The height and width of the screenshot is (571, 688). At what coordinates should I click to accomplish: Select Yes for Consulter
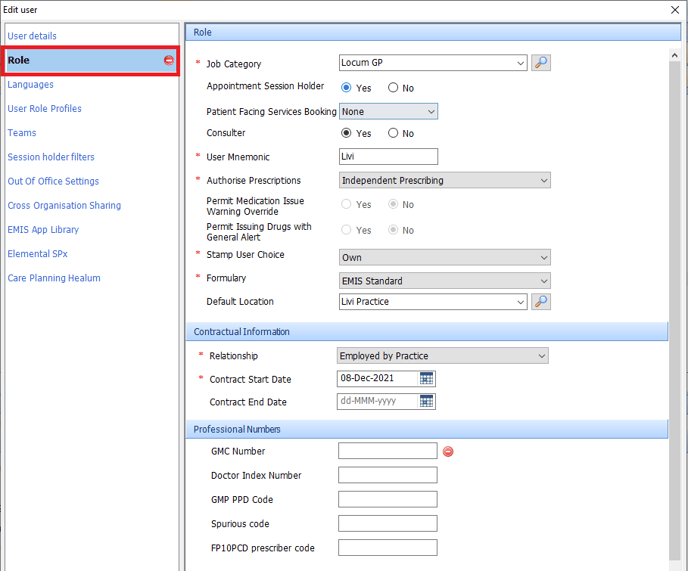pos(347,133)
